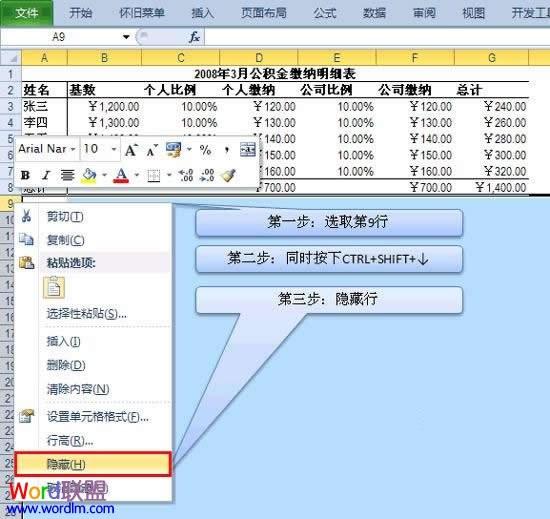Screen dimensions: 550x519
Task: Click the increase decimal icon
Action: pyautogui.click(x=186, y=175)
